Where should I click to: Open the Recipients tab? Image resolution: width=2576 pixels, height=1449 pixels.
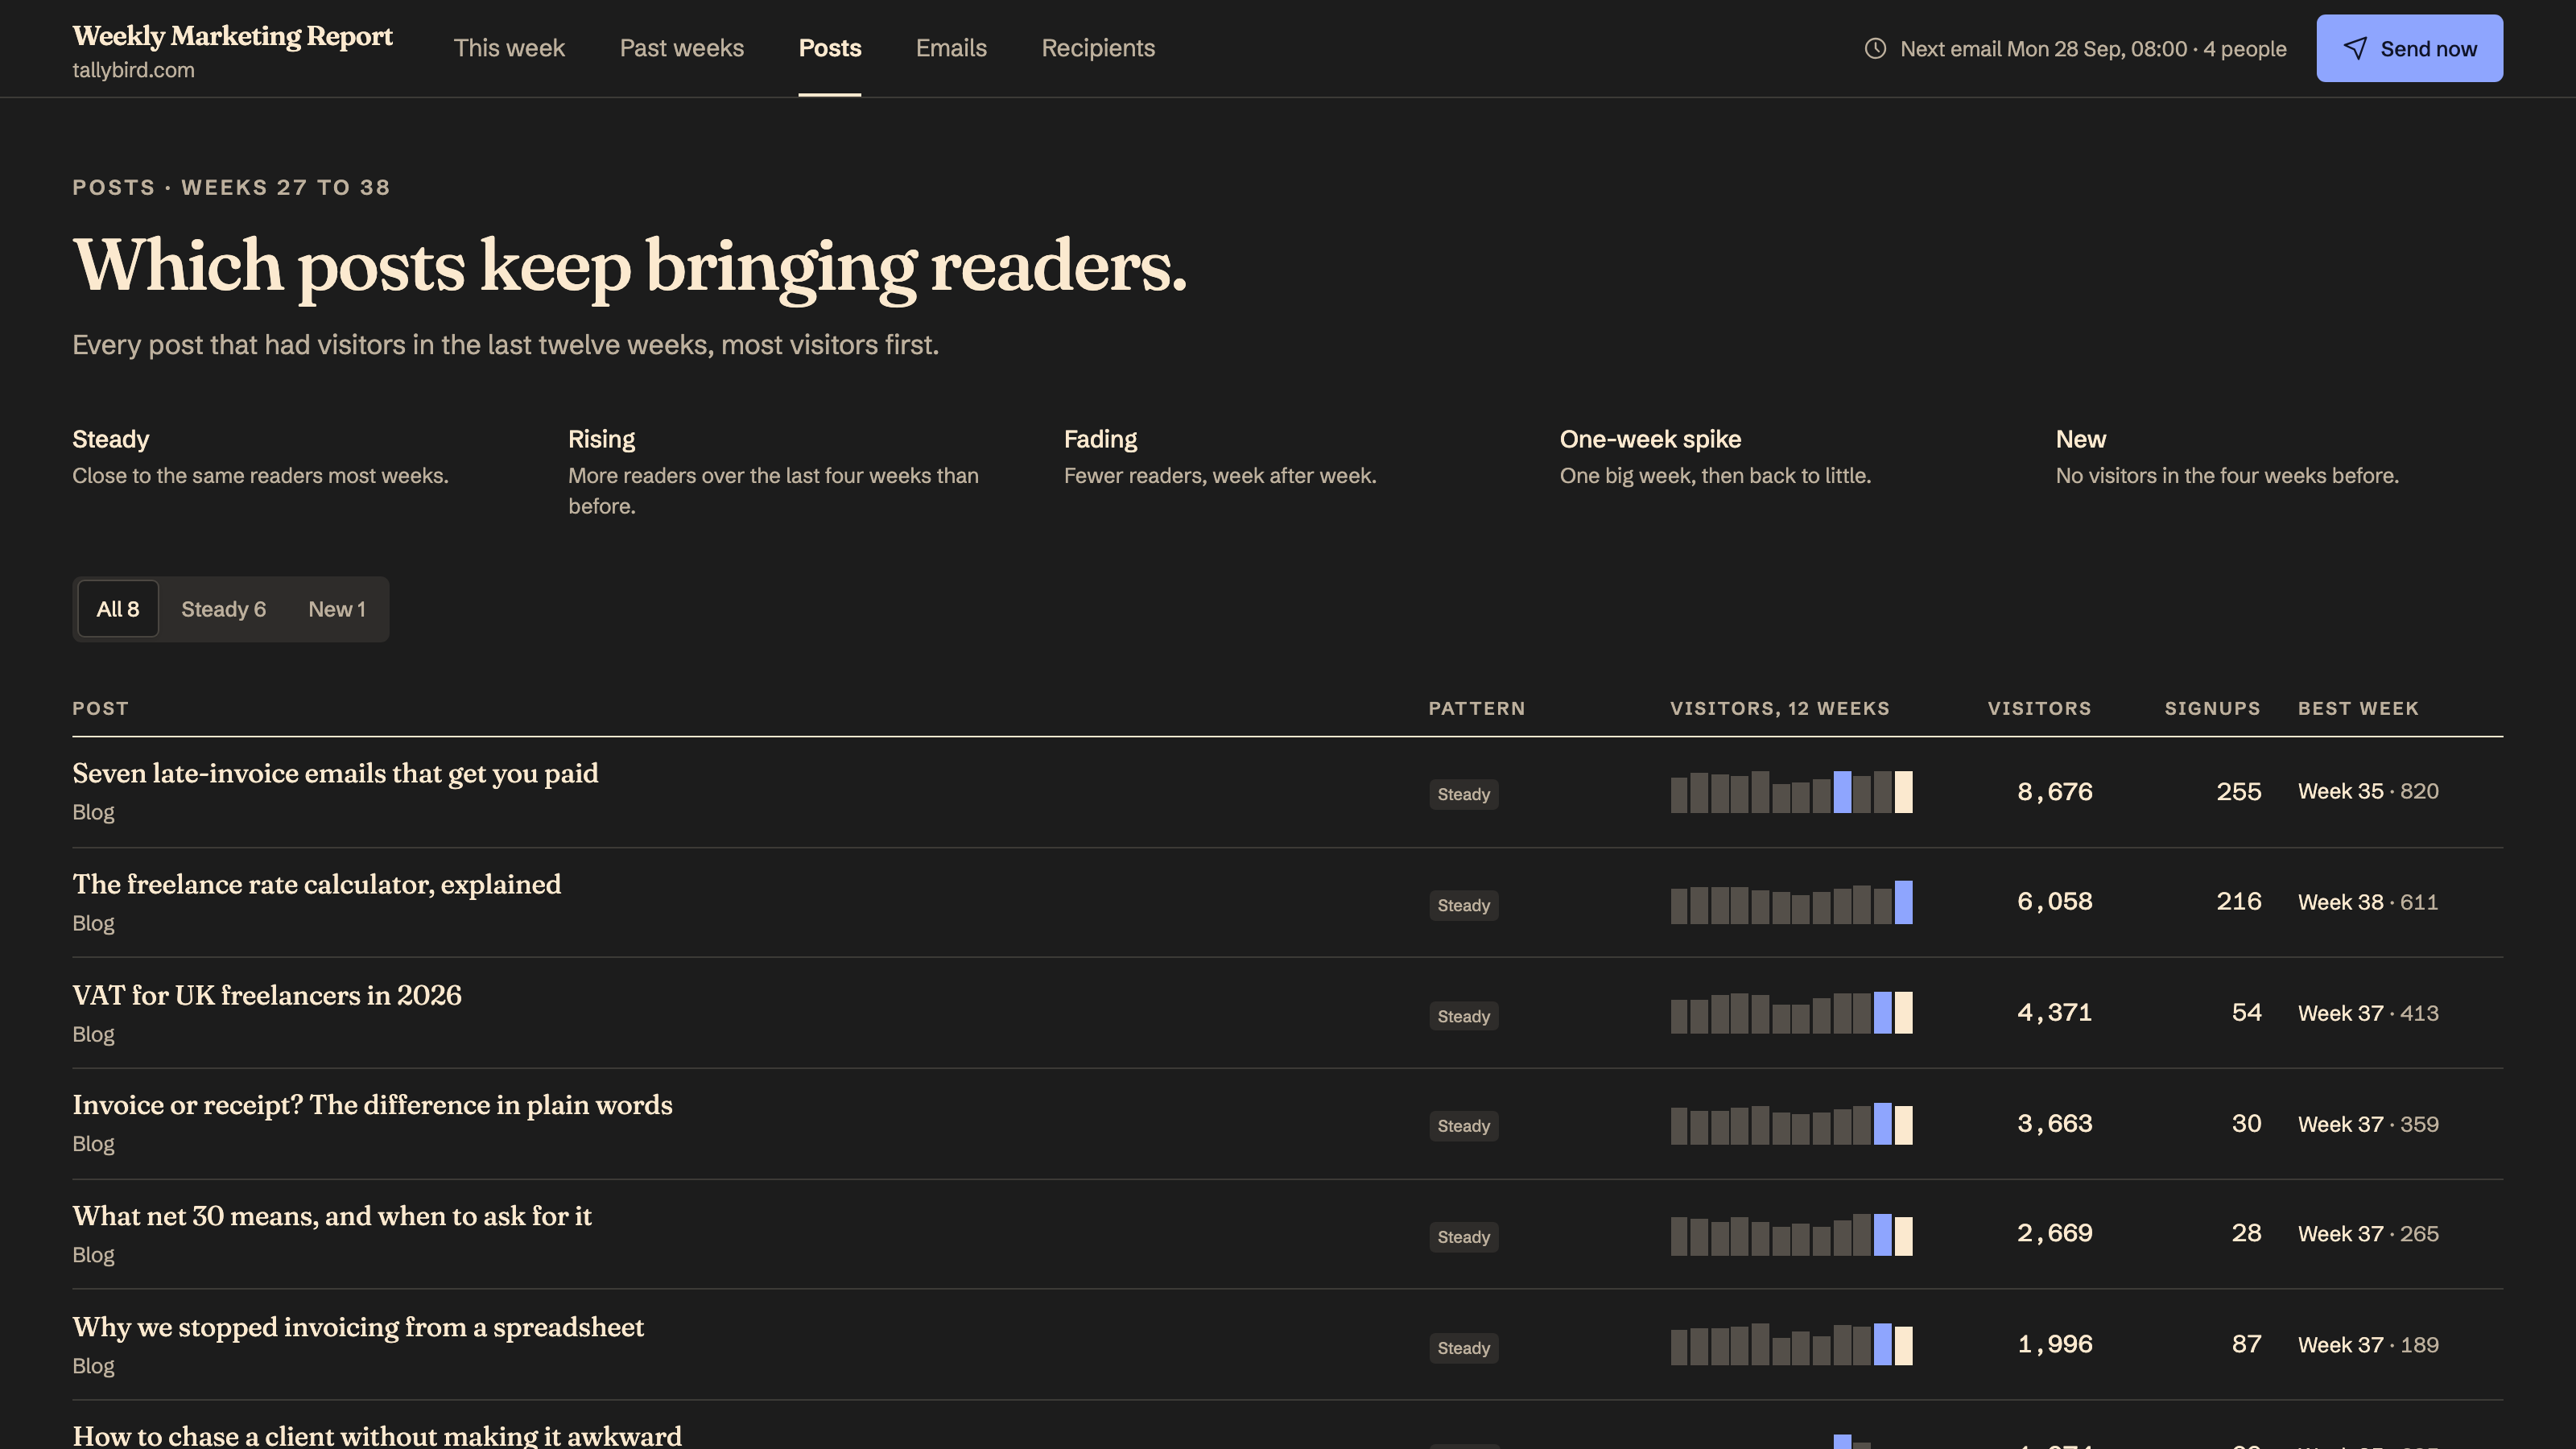[1098, 48]
